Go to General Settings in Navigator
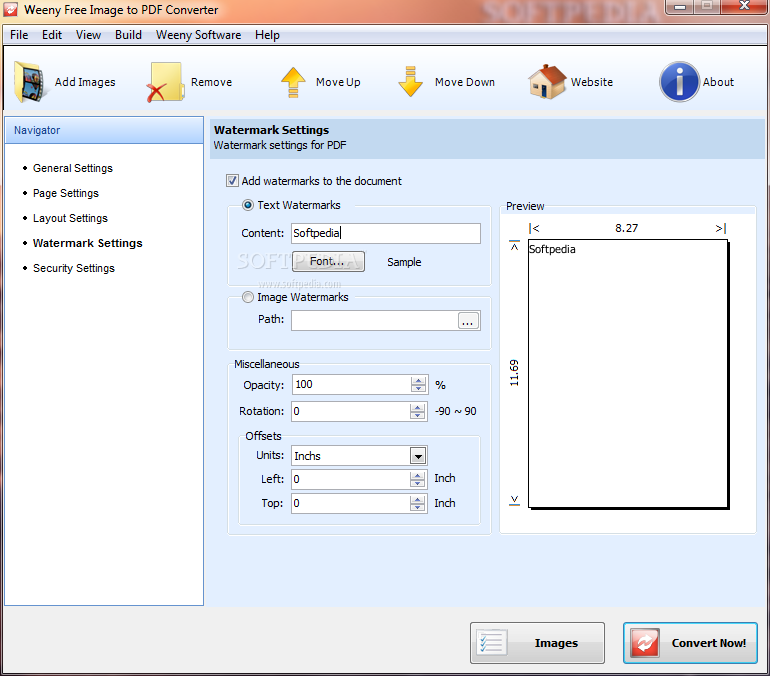 pos(73,168)
